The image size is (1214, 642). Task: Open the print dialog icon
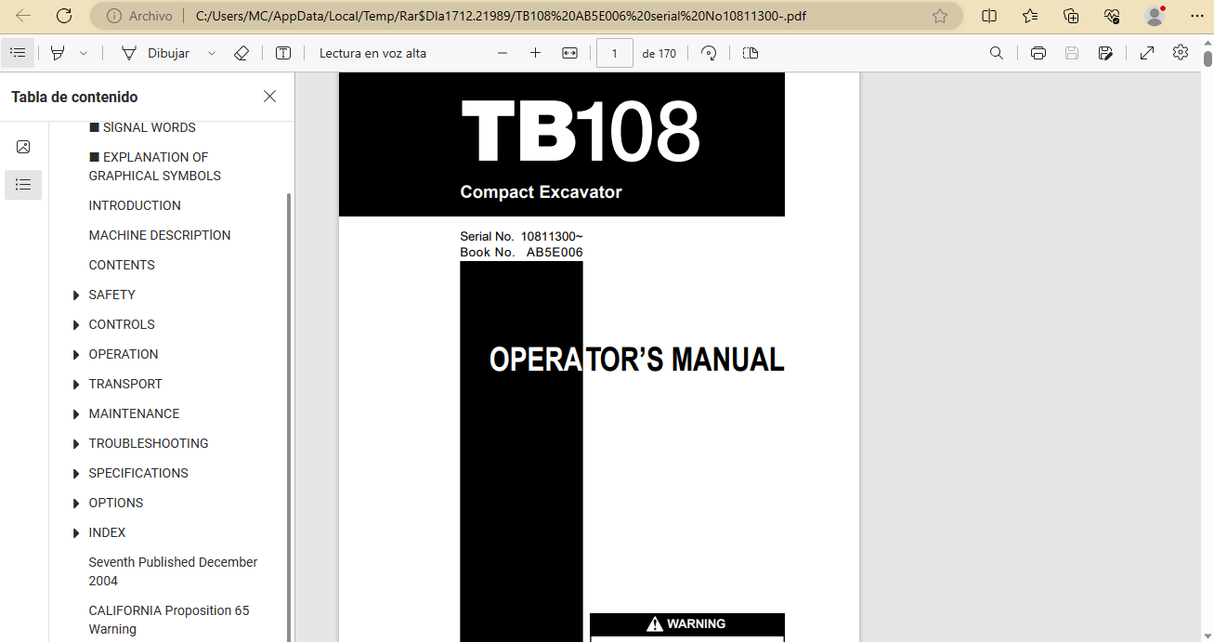tap(1038, 53)
